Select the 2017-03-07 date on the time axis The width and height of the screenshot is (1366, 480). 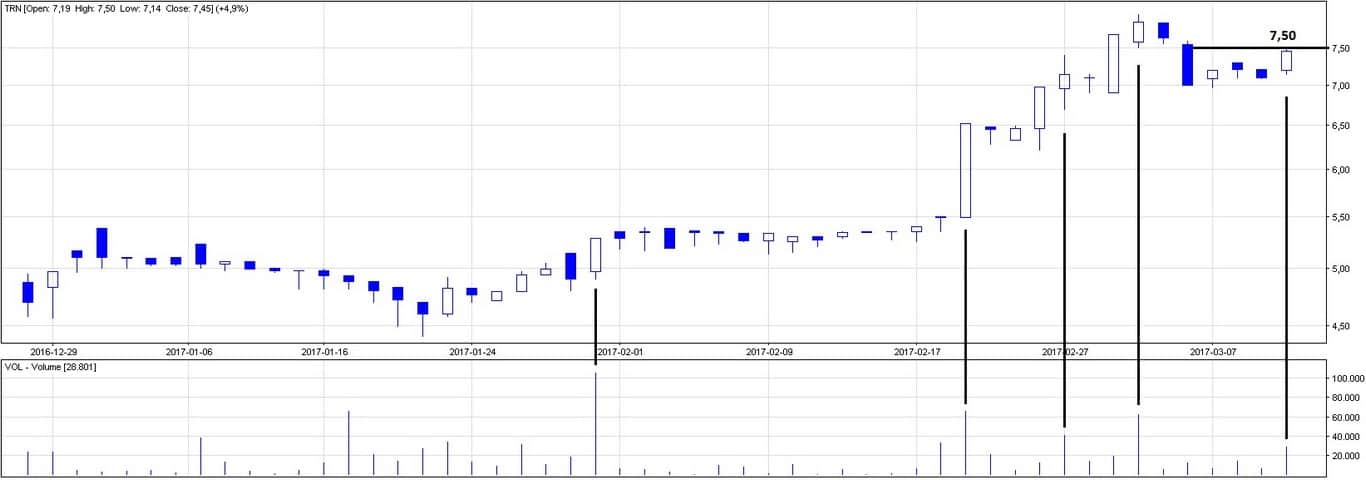coord(1212,352)
